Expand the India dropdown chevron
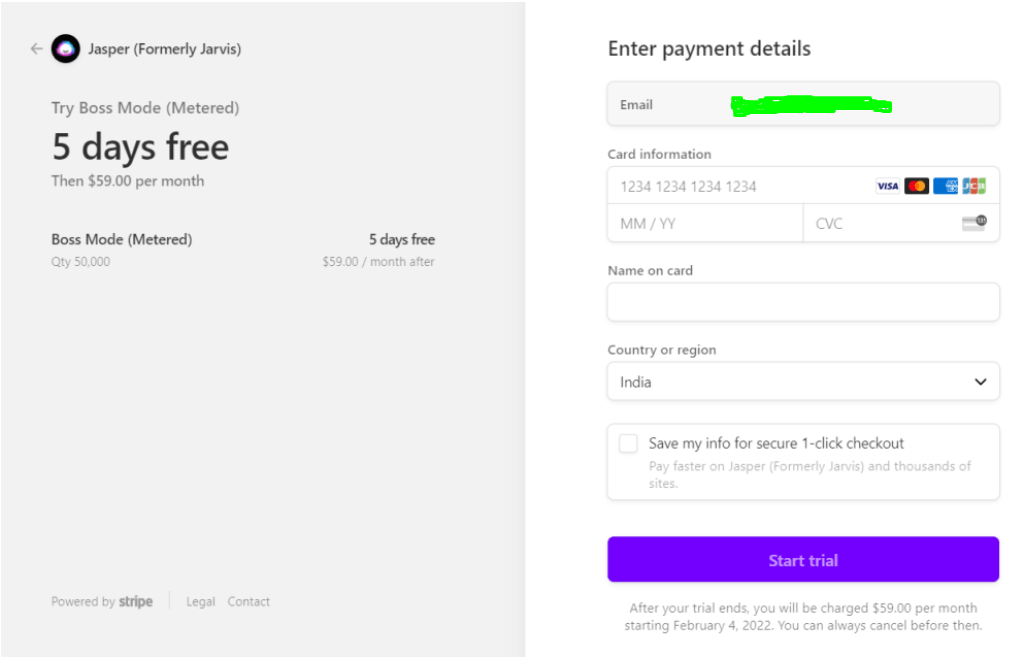1021x663 pixels. [980, 382]
